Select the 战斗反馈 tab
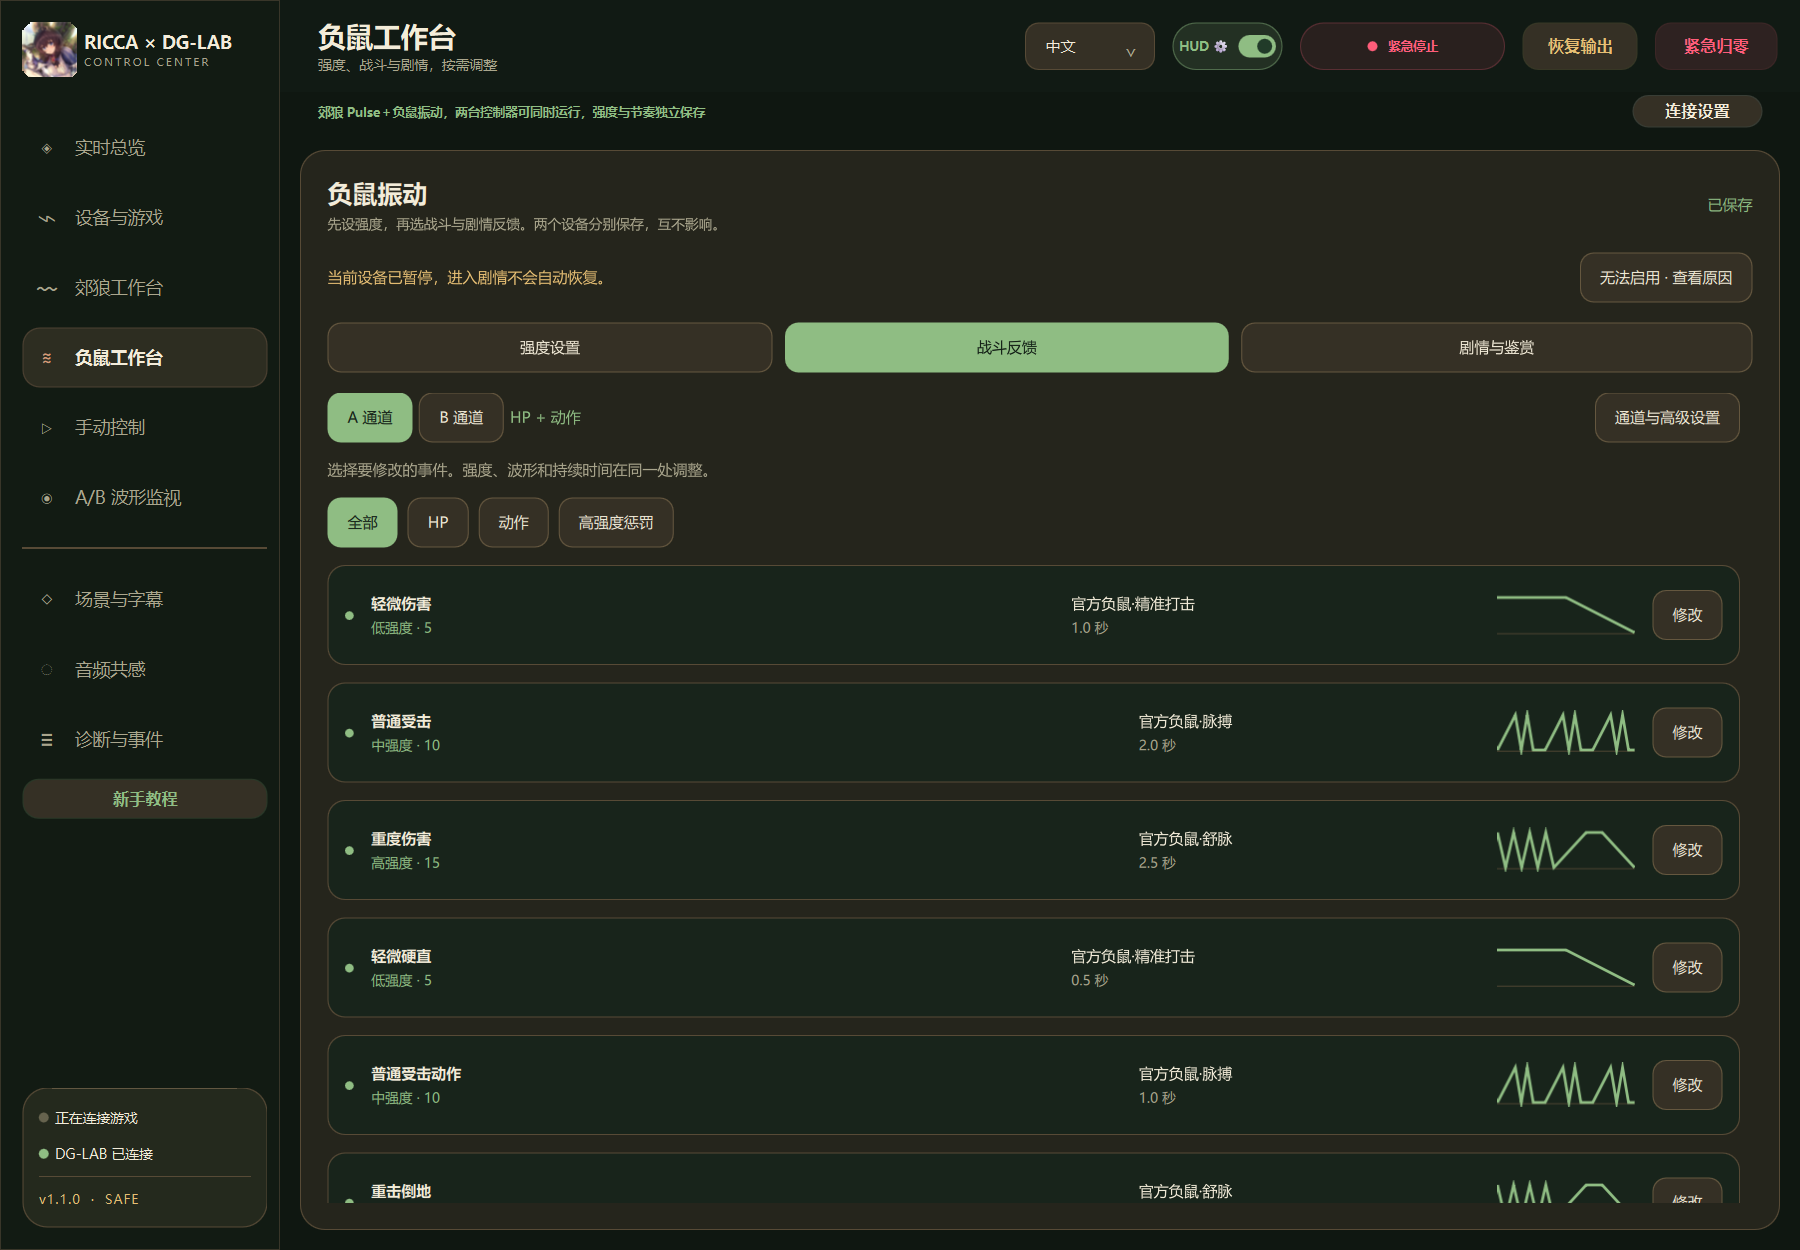This screenshot has height=1250, width=1800. [1006, 347]
